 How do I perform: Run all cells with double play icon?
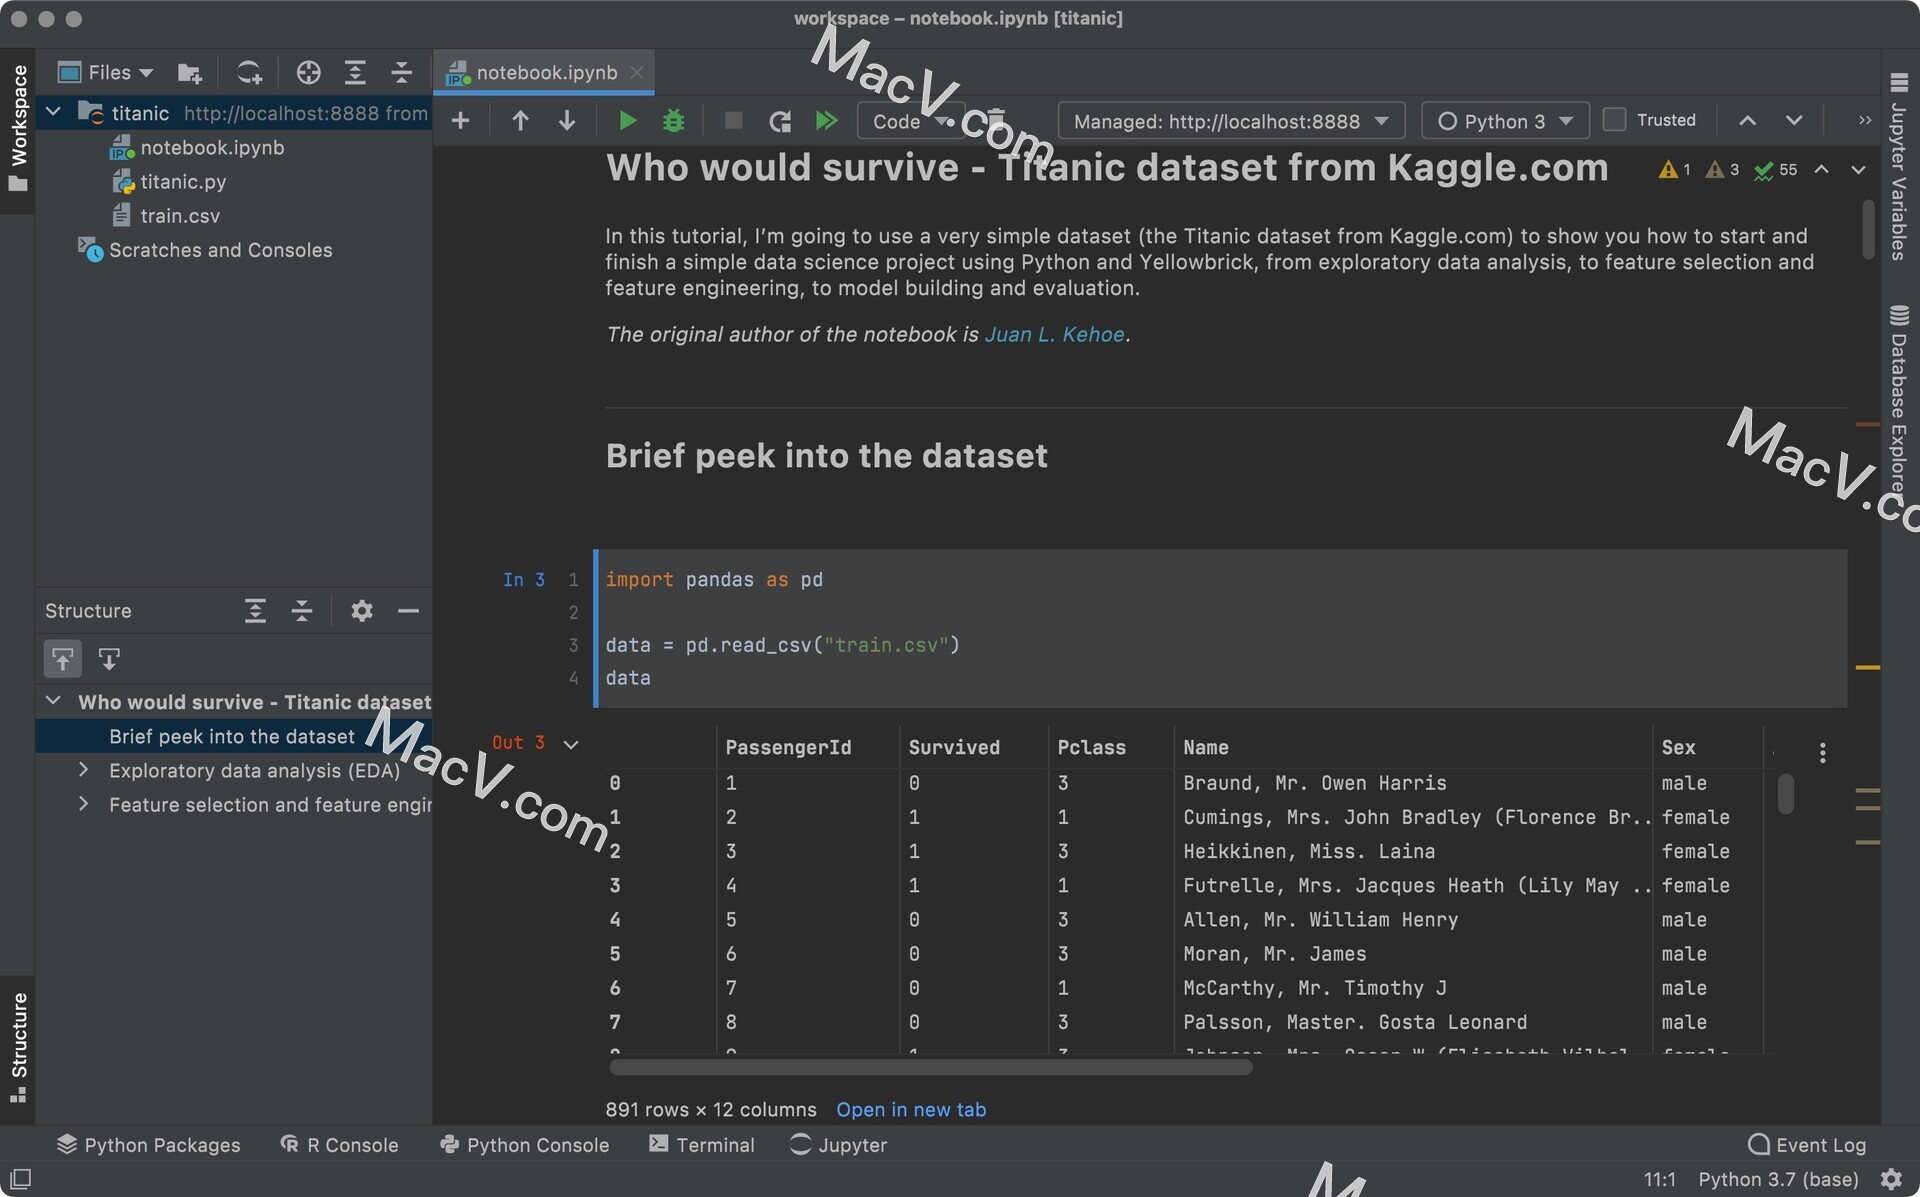(826, 121)
